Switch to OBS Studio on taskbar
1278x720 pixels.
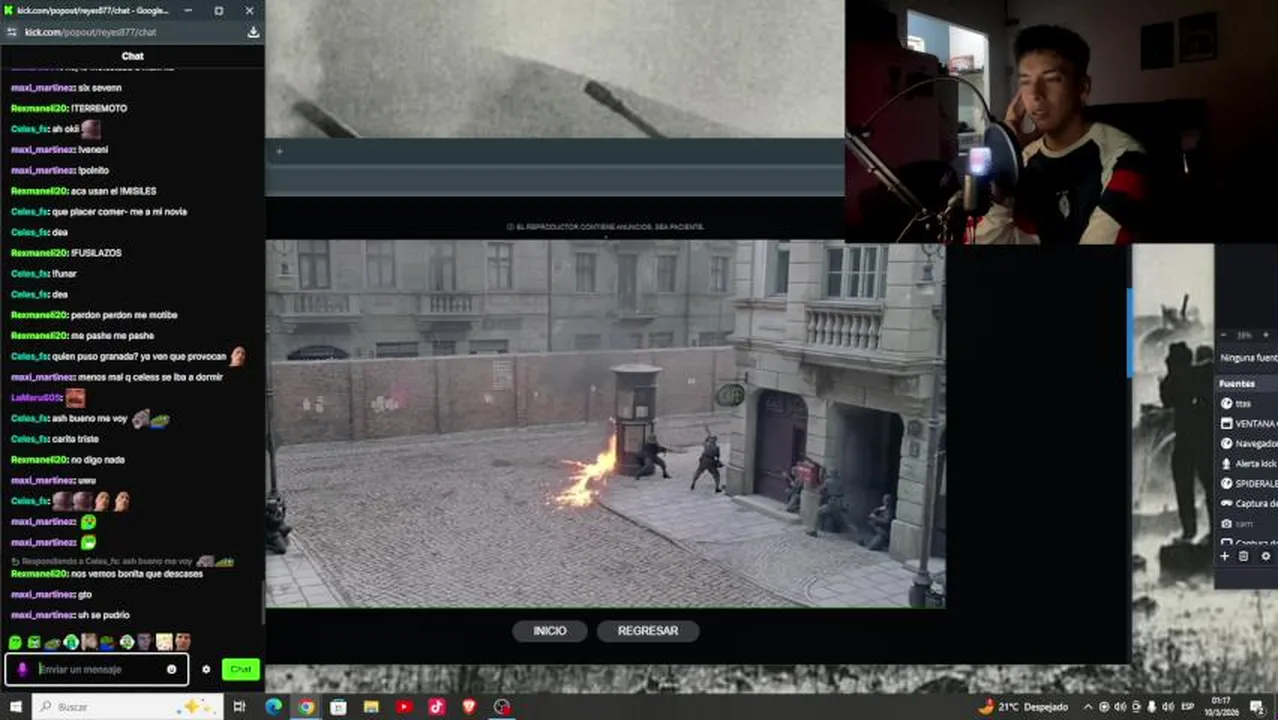coord(502,707)
